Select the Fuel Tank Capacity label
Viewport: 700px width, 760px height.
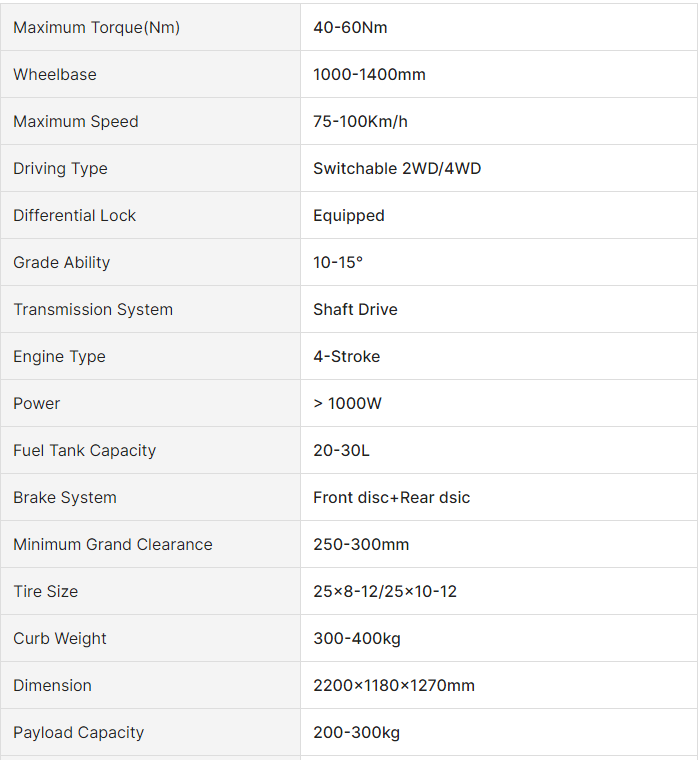(x=84, y=451)
